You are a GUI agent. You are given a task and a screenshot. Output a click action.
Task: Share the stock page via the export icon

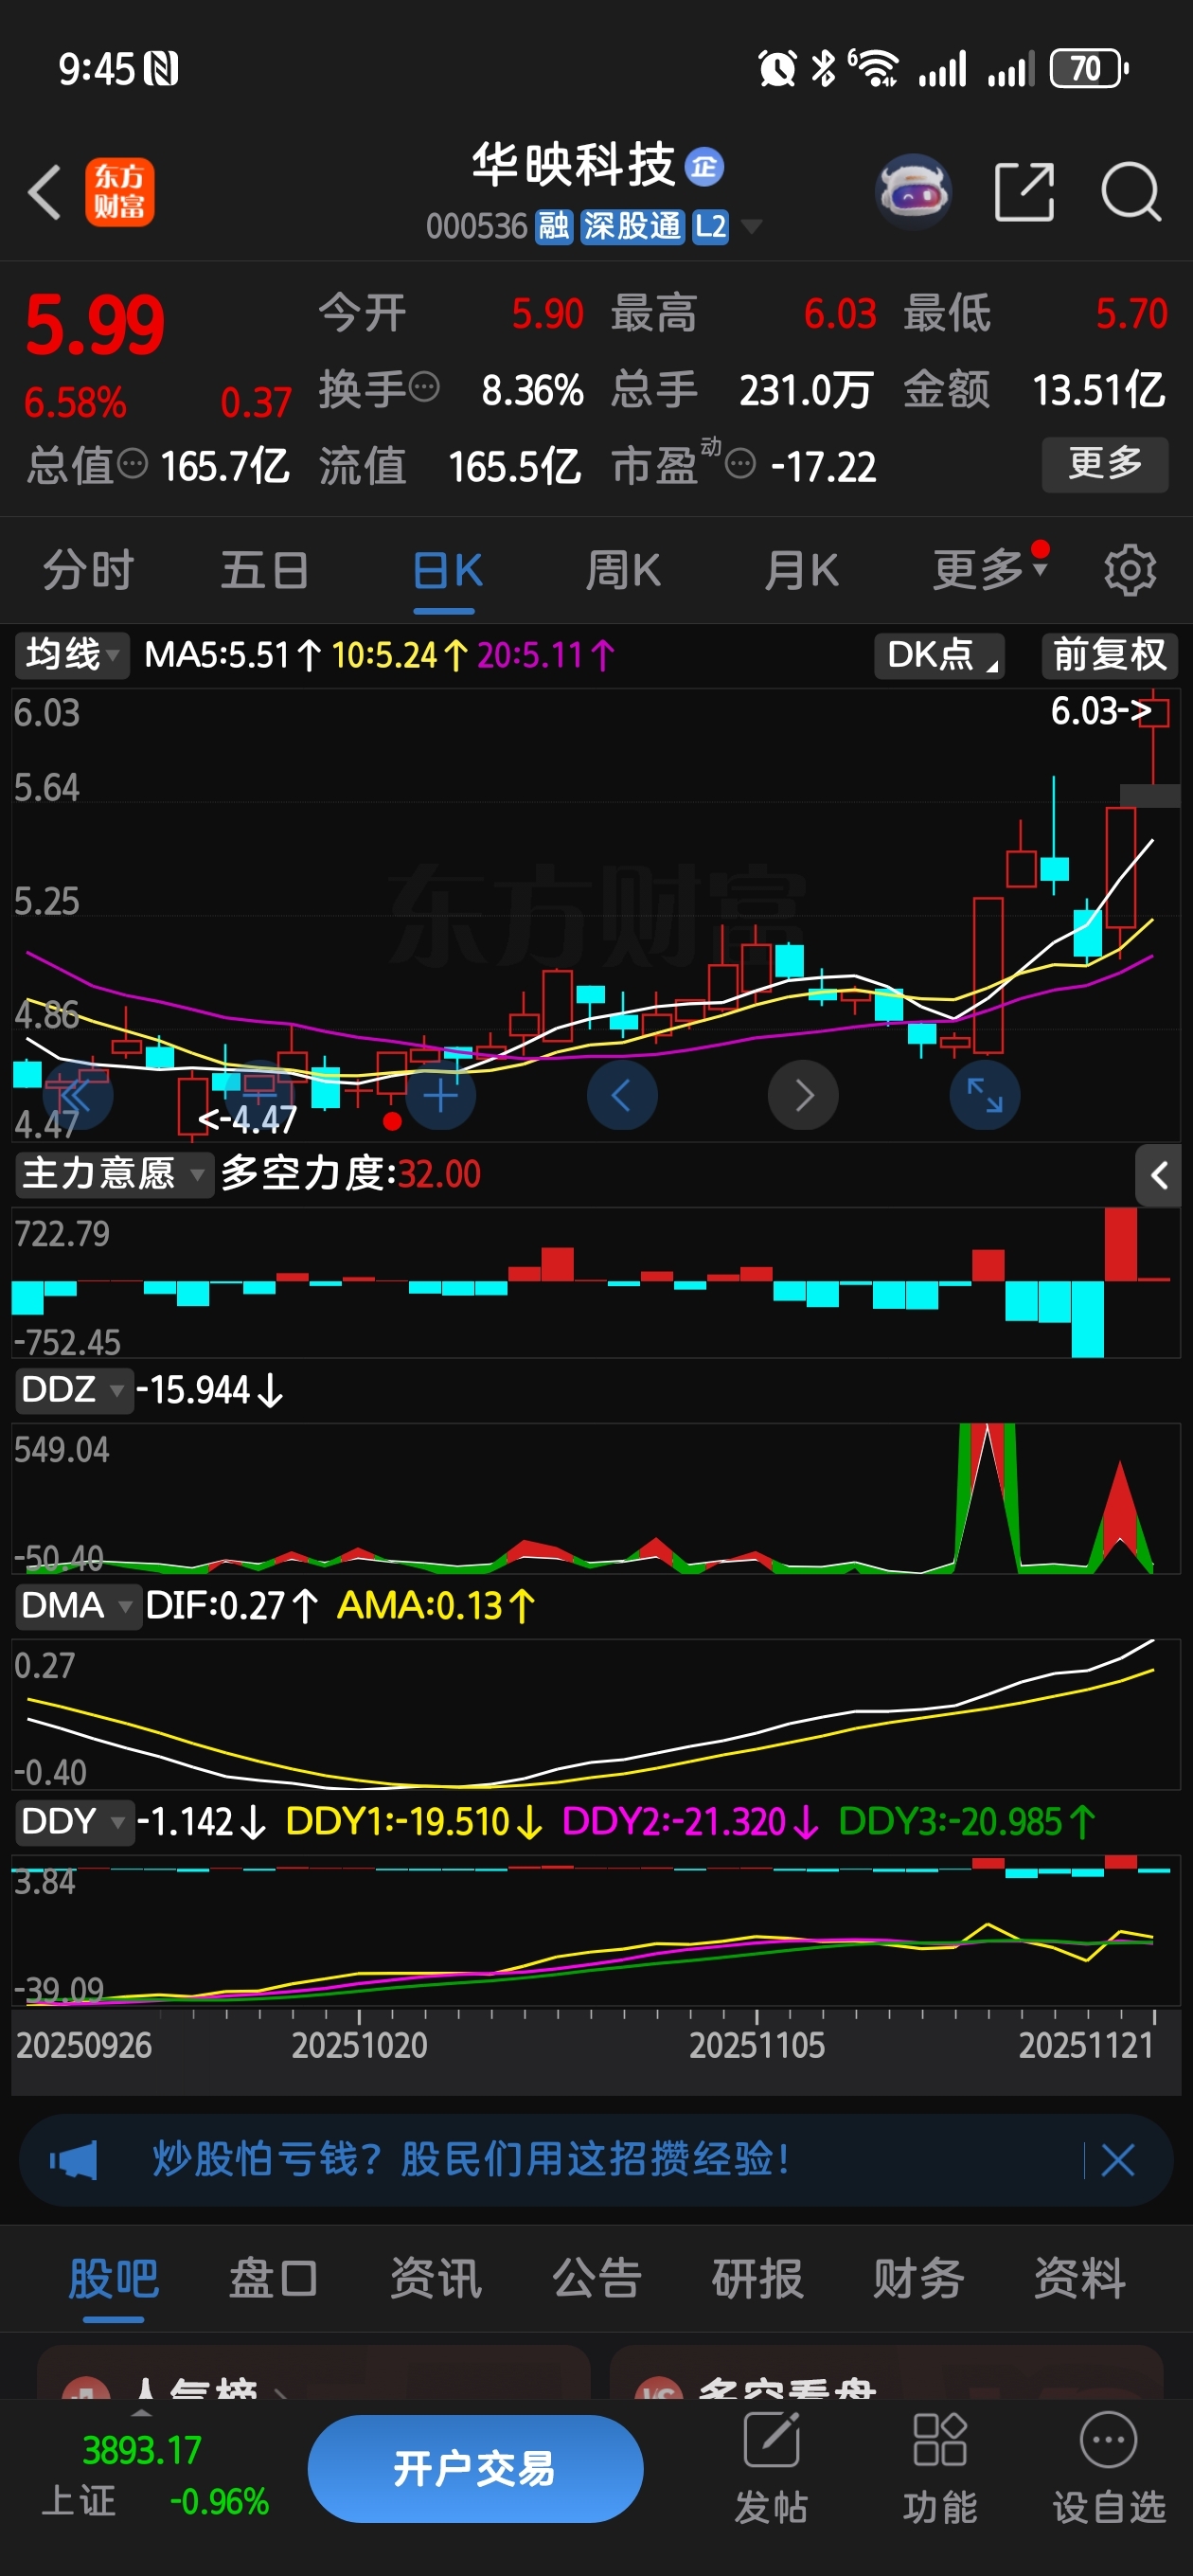coord(1024,191)
